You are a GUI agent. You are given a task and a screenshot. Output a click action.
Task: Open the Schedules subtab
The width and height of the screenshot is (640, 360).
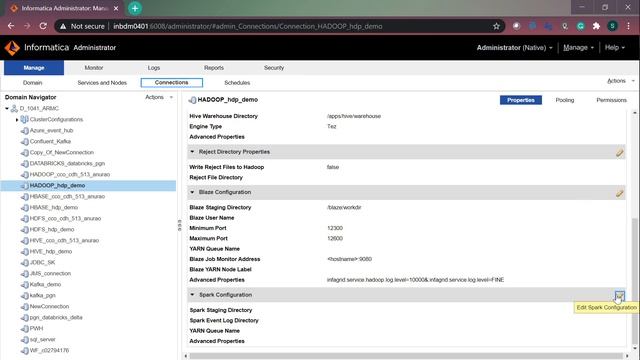tap(237, 83)
